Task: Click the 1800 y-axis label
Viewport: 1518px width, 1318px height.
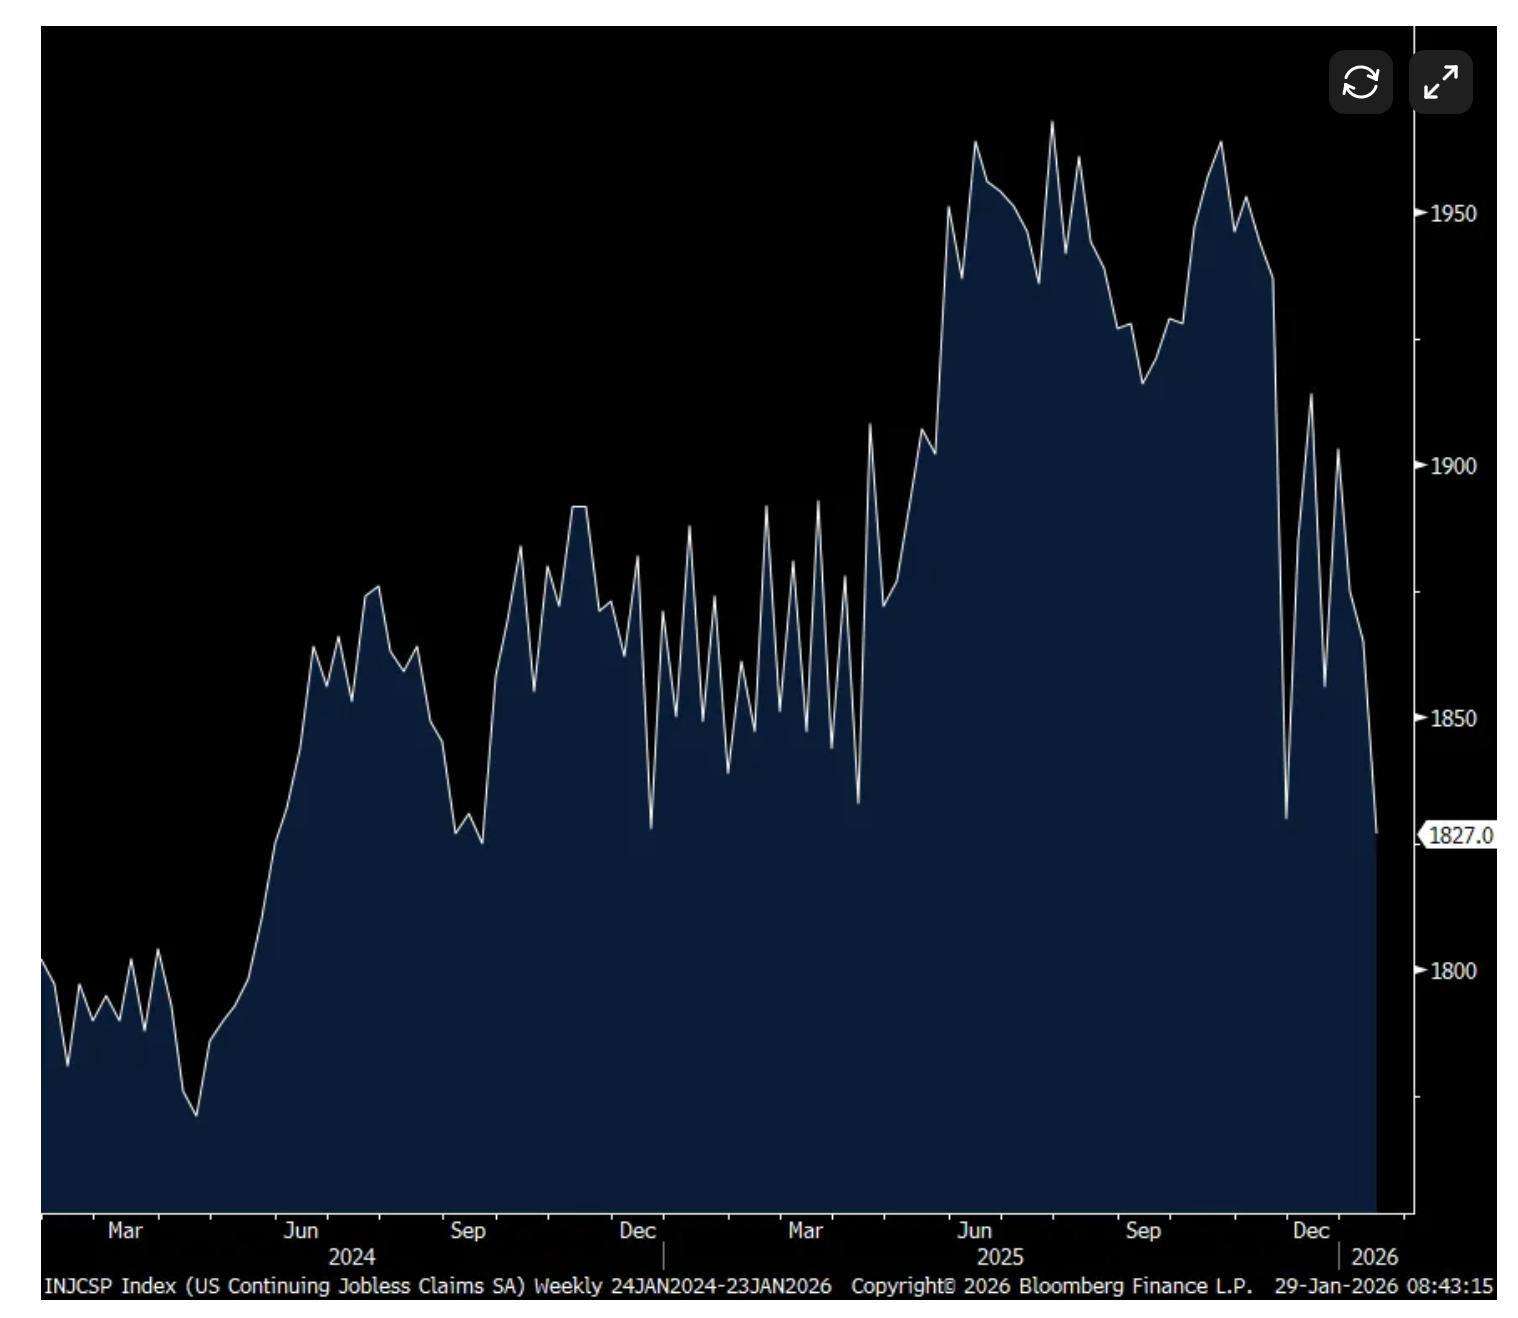Action: [x=1452, y=971]
